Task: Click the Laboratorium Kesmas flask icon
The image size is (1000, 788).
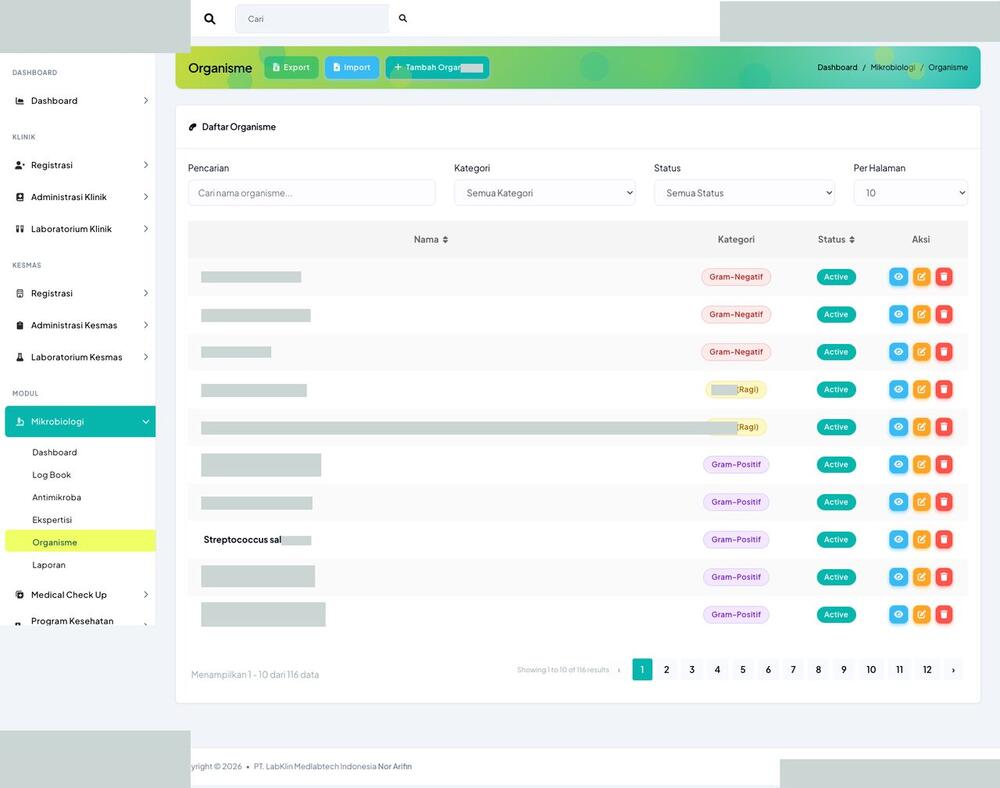Action: 20,357
